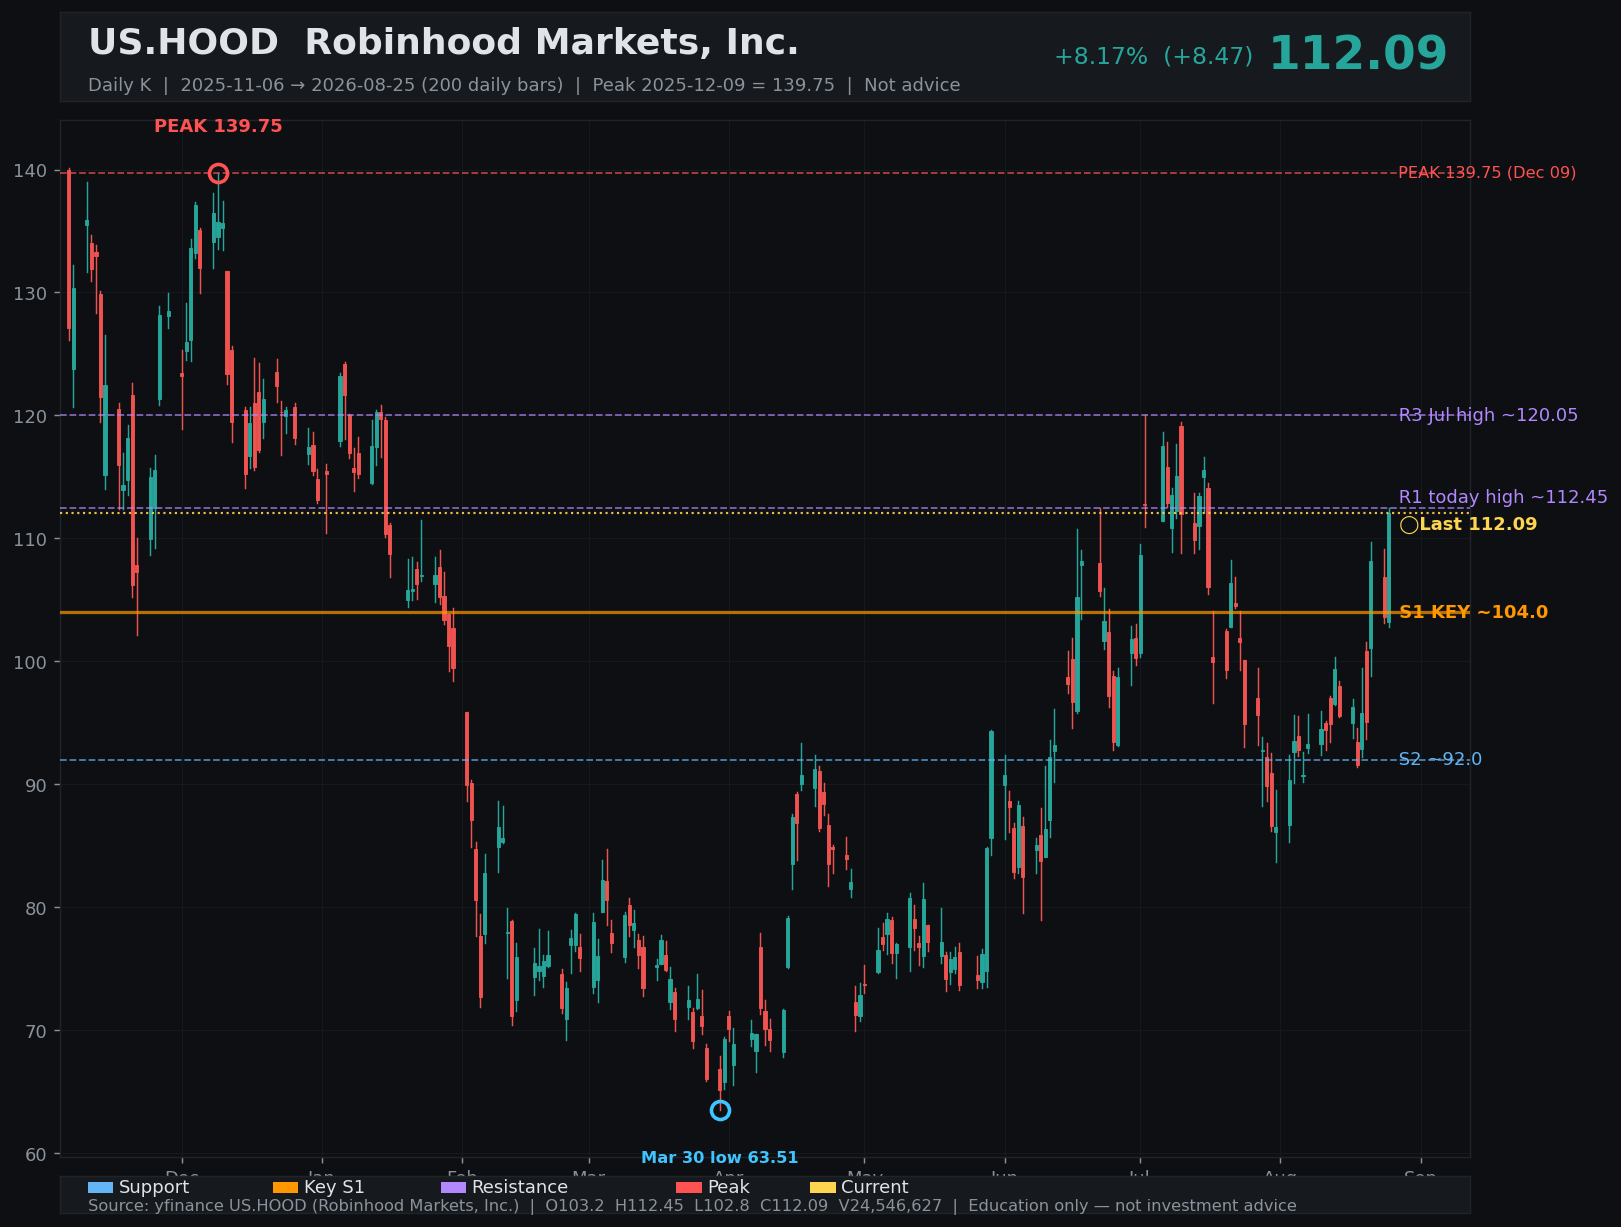Click the 'Daily K' subtitle line
This screenshot has height=1227, width=1621.
(524, 85)
